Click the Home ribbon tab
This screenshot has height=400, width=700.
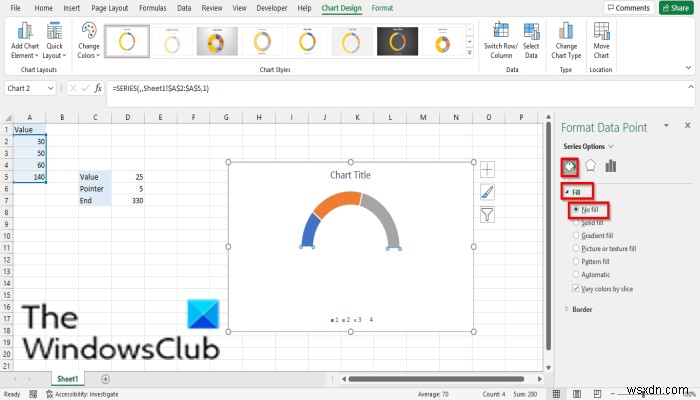(x=43, y=8)
